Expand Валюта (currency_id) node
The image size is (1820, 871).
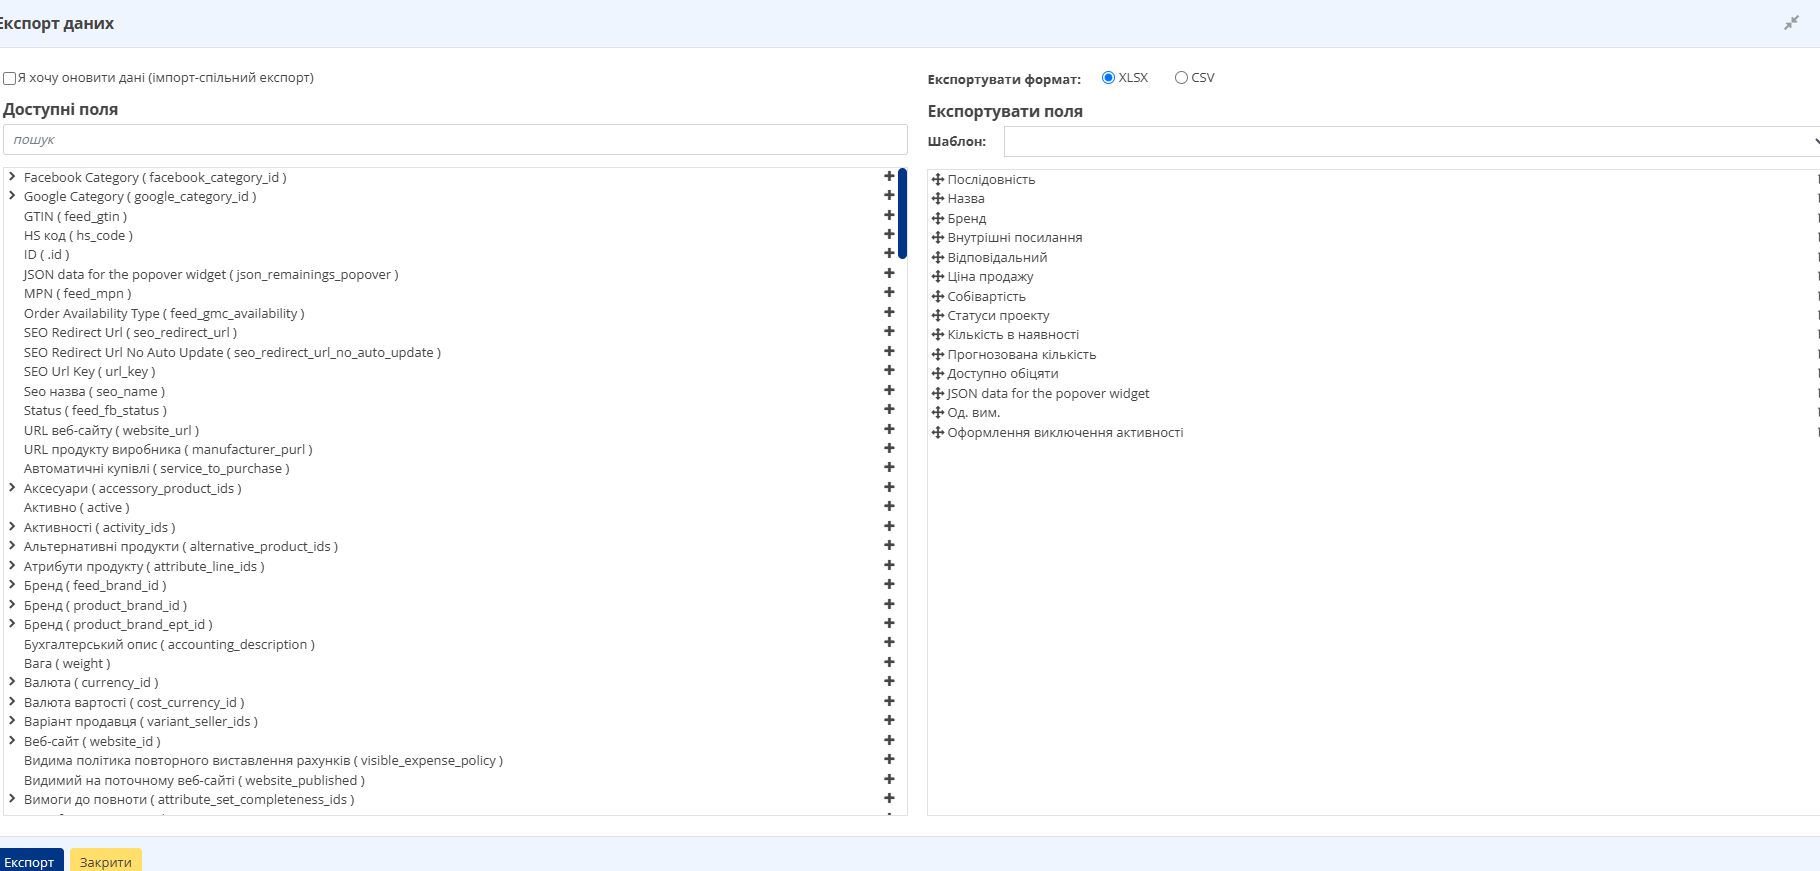click(12, 682)
